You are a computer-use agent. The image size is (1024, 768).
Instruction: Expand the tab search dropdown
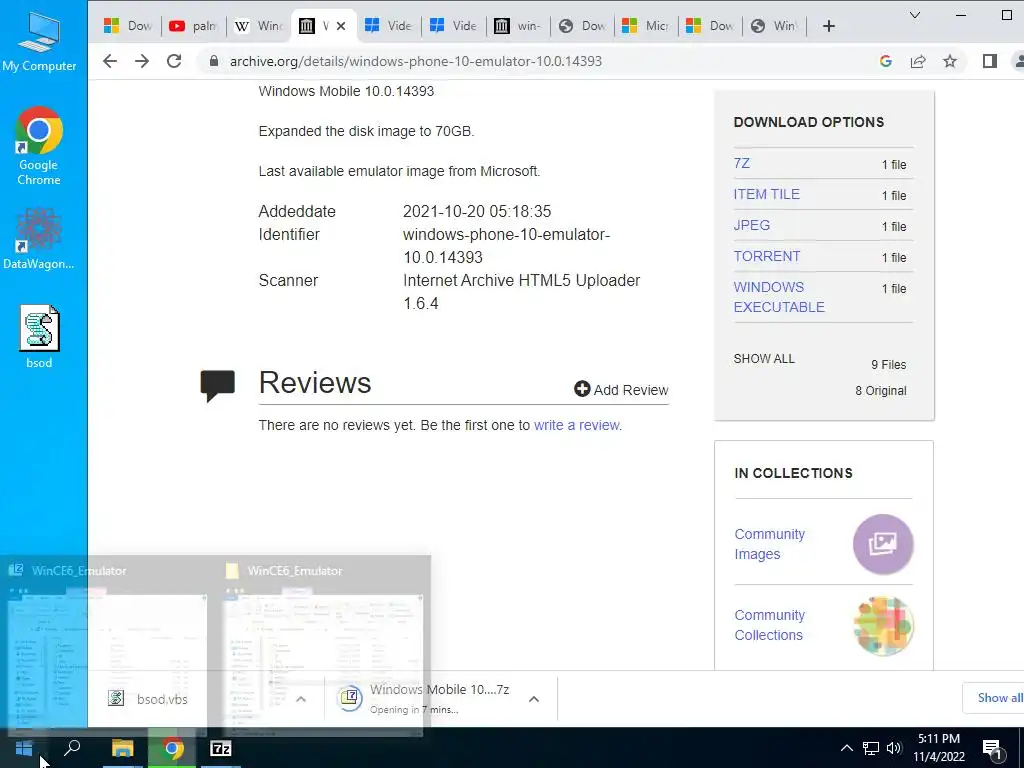915,15
